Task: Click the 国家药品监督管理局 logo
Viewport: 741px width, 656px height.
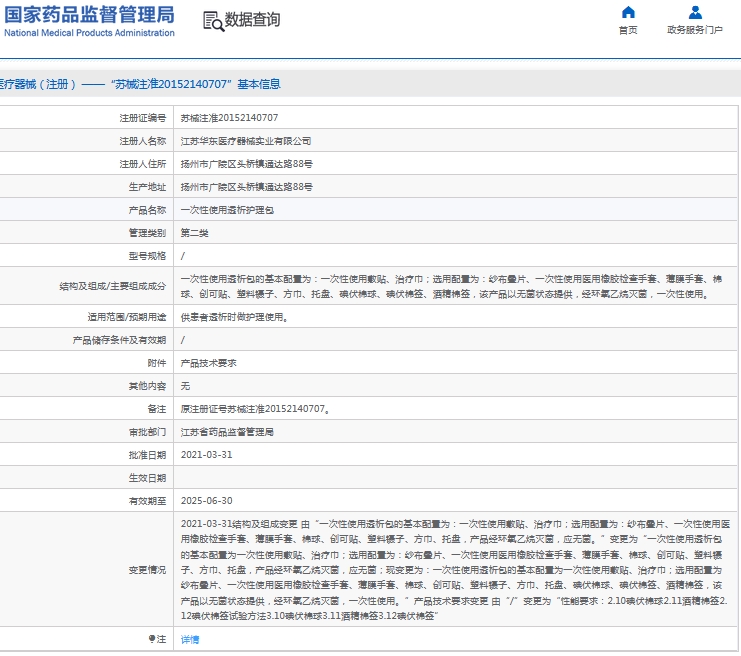Action: click(89, 15)
